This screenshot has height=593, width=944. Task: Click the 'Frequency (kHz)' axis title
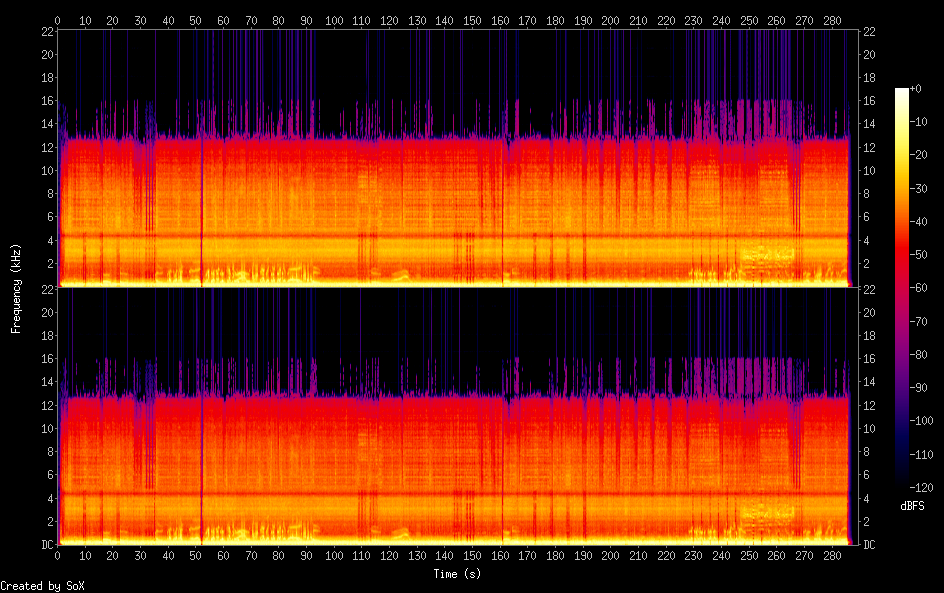tap(16, 289)
